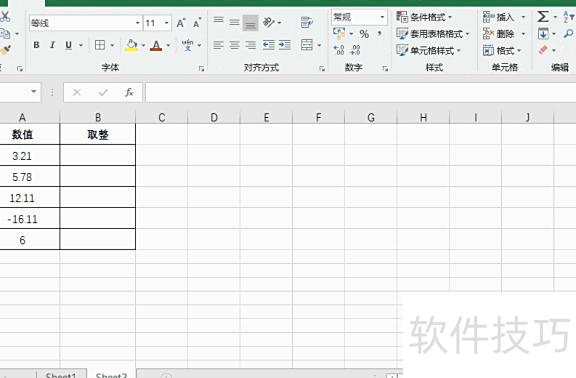This screenshot has height=378, width=576.
Task: Click the merge and center icon
Action: [x=306, y=45]
